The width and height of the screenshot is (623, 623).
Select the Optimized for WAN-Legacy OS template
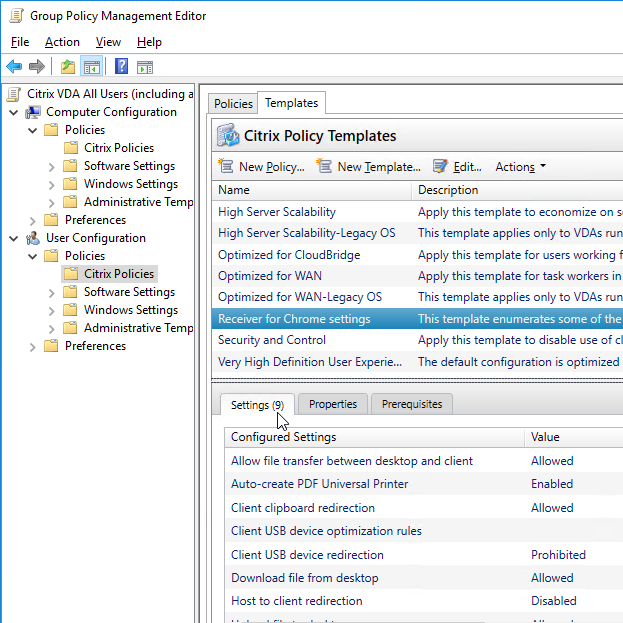[417, 297]
